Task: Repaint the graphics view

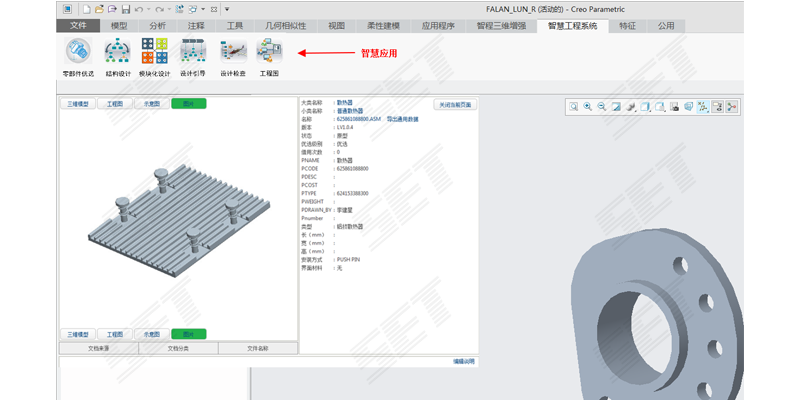Action: tap(616, 106)
